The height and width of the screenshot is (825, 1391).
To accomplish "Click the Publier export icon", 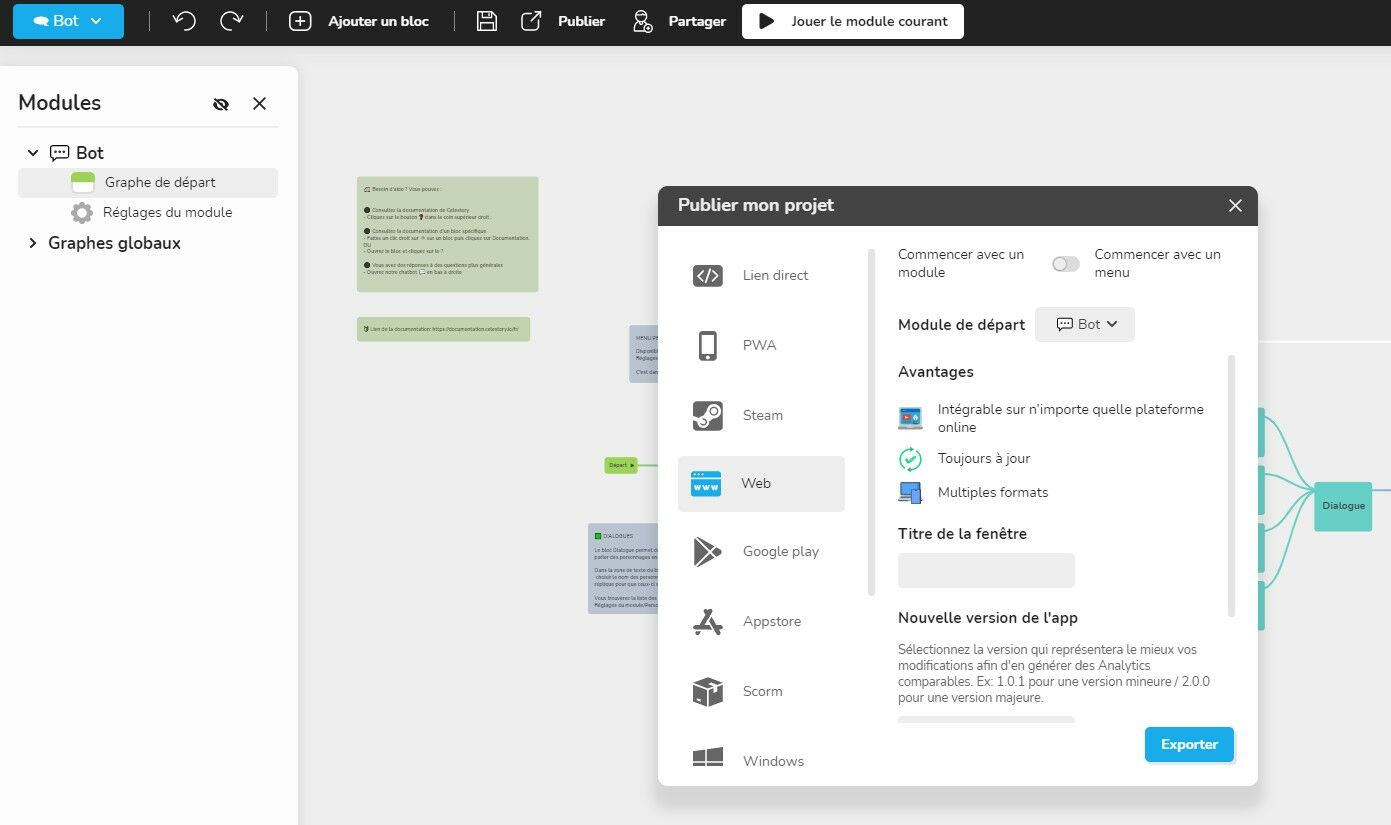I will click(x=531, y=21).
